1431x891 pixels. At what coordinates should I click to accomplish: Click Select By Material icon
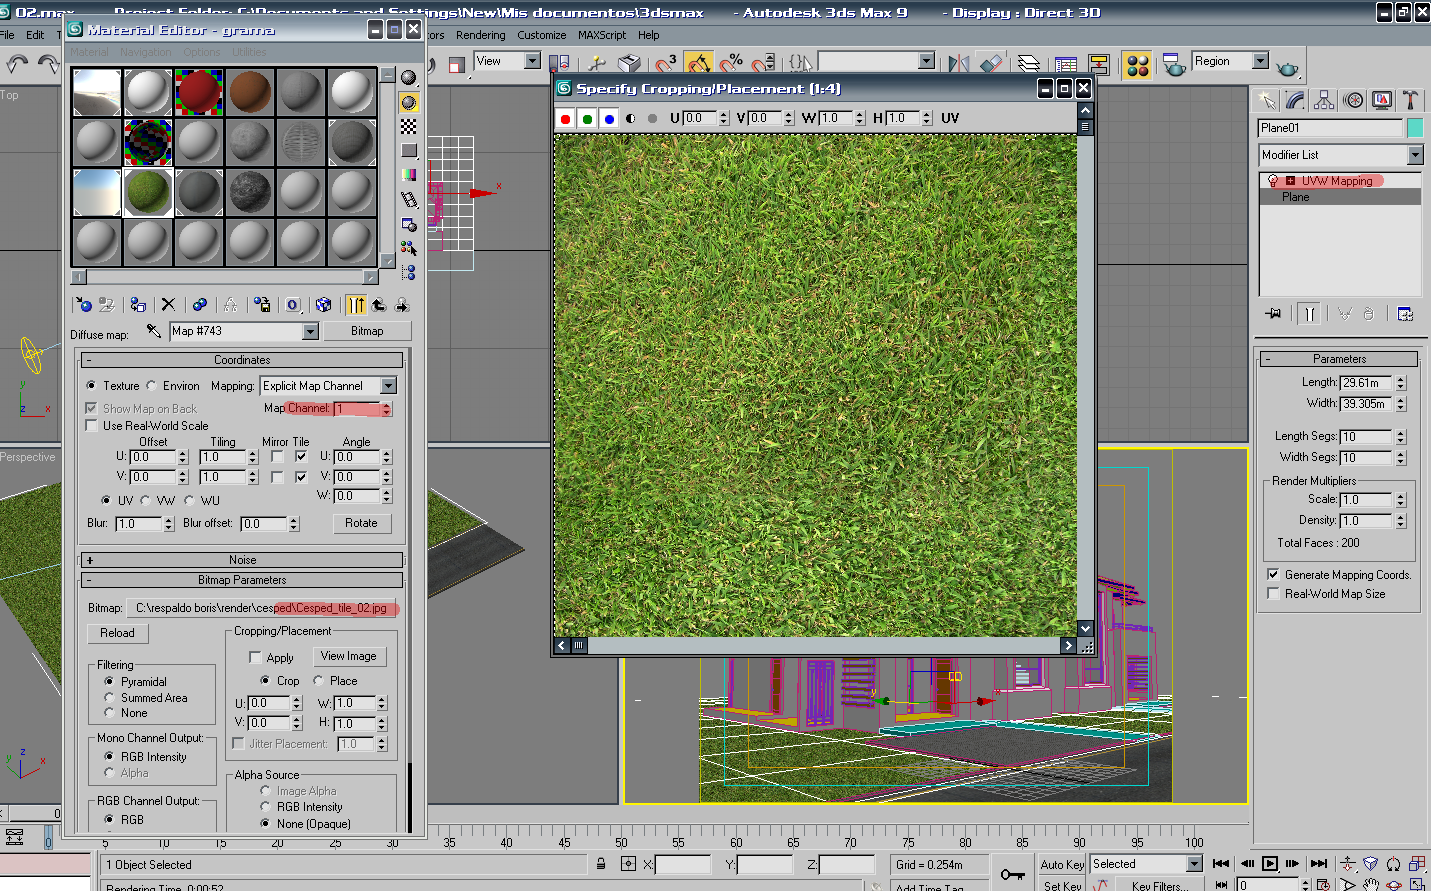[408, 248]
